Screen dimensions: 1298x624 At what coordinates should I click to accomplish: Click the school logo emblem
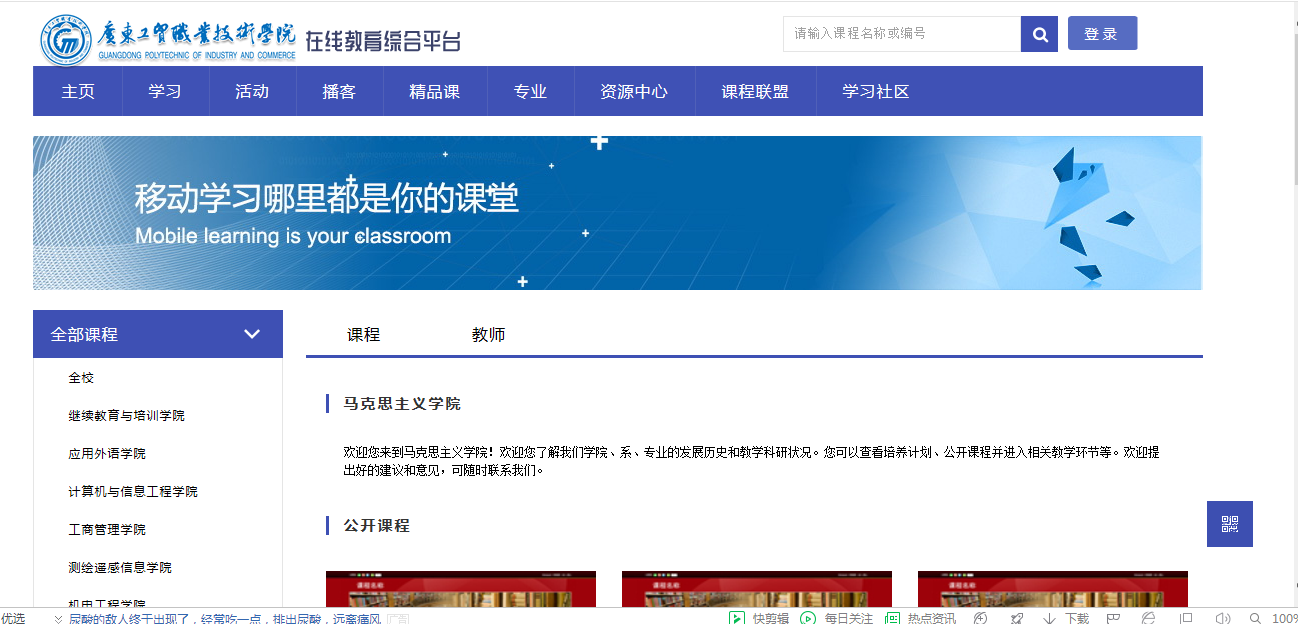click(66, 41)
